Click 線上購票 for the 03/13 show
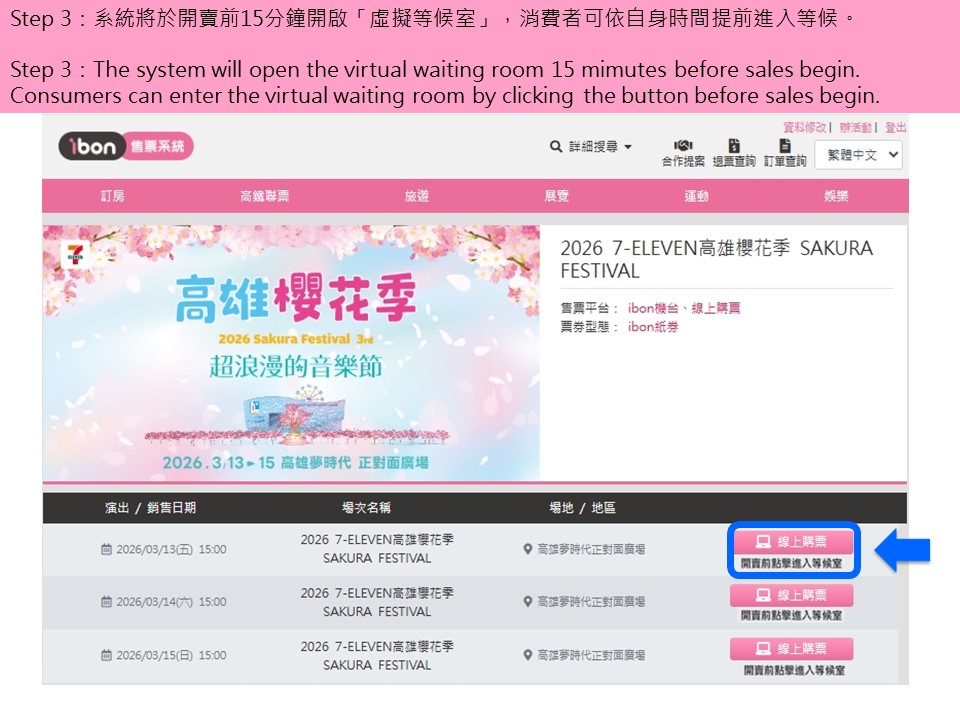960x720 pixels. coord(792,542)
